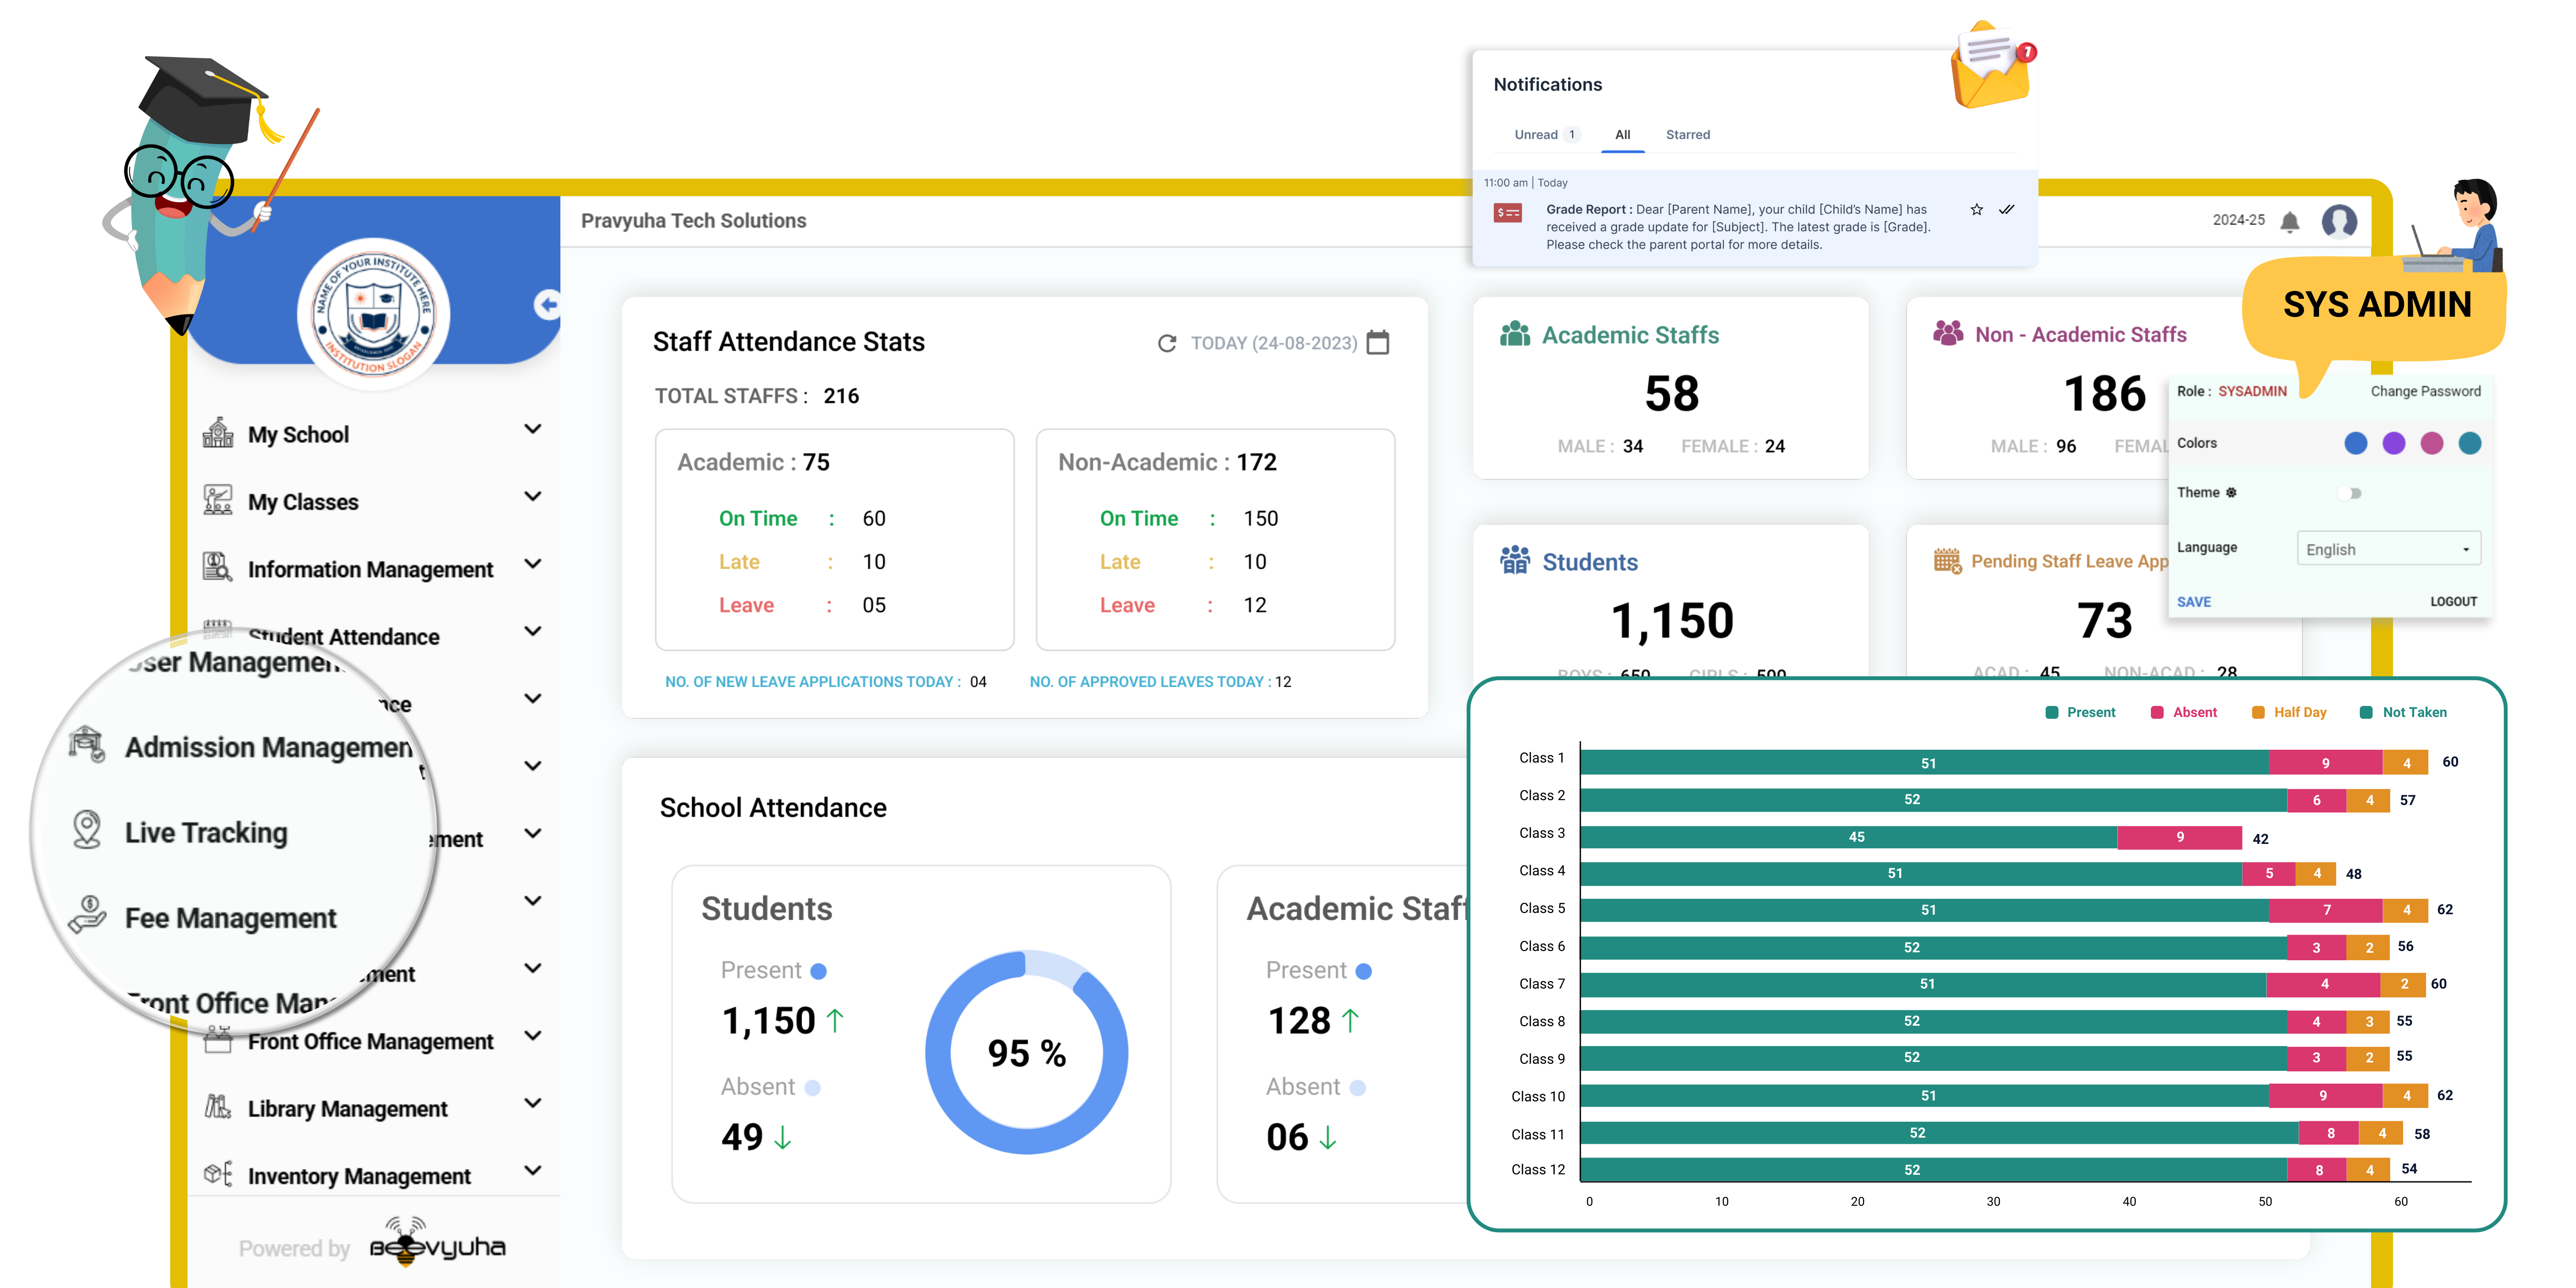Click the institution logo emblem
This screenshot has width=2576, height=1288.
374,314
